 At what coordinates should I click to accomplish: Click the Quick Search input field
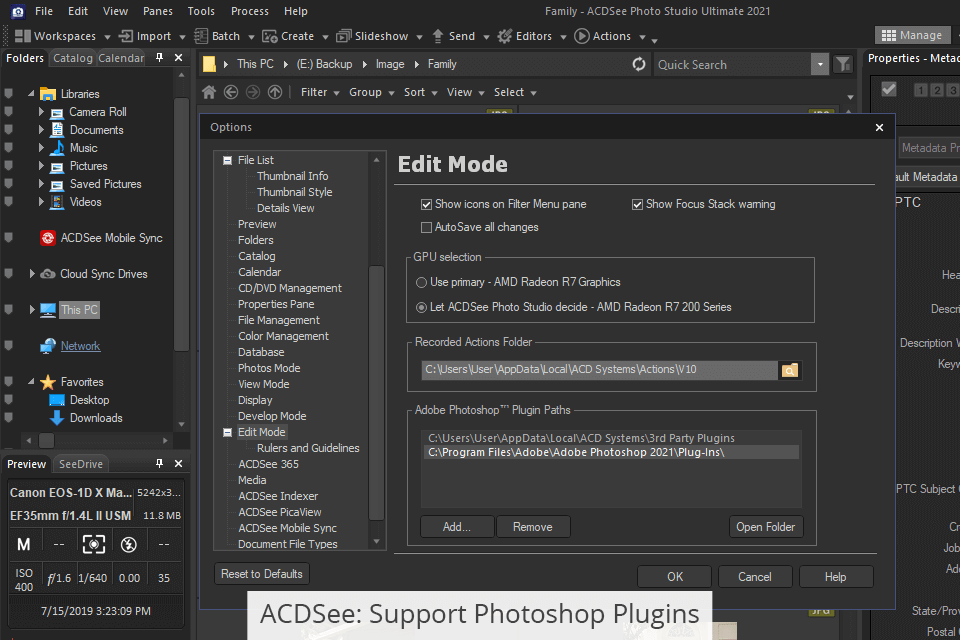[732, 64]
